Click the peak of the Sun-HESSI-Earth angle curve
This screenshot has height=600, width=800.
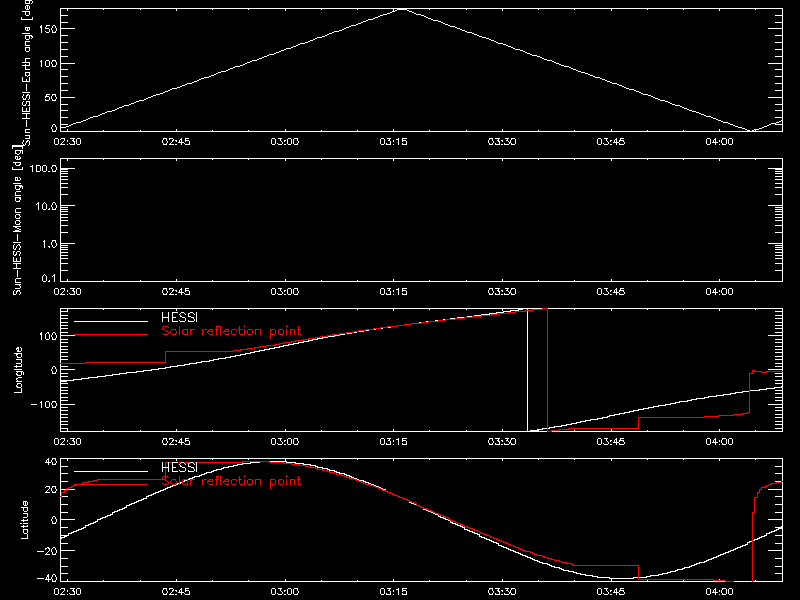tap(403, 9)
